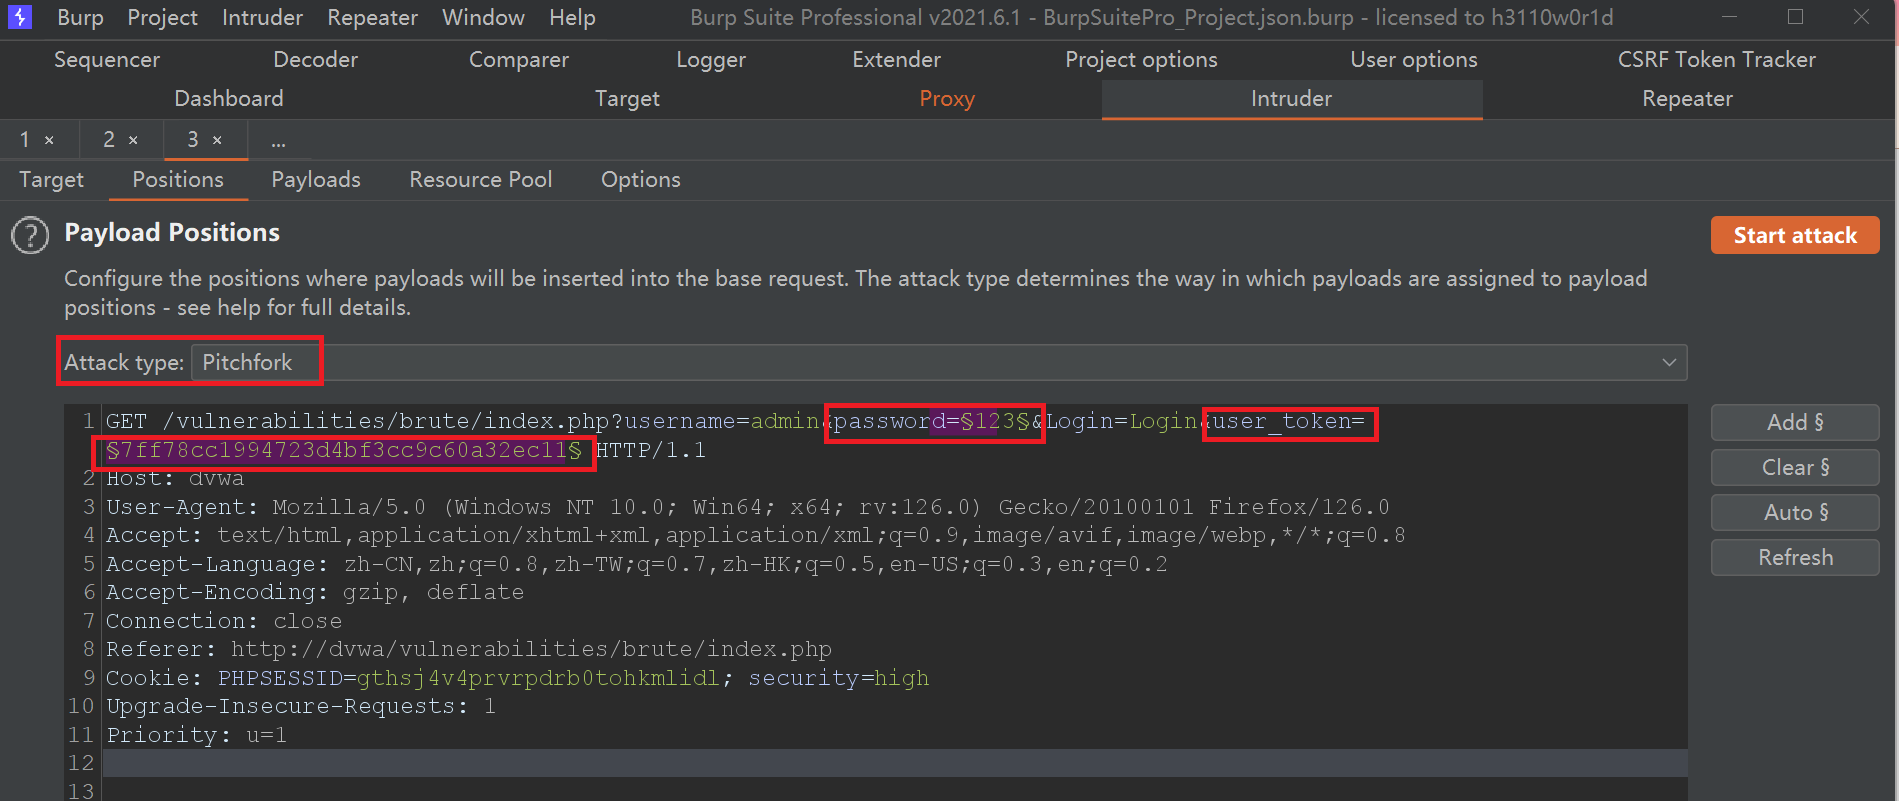This screenshot has width=1899, height=801.
Task: Maximize the Burp Suite window
Action: (x=1796, y=17)
